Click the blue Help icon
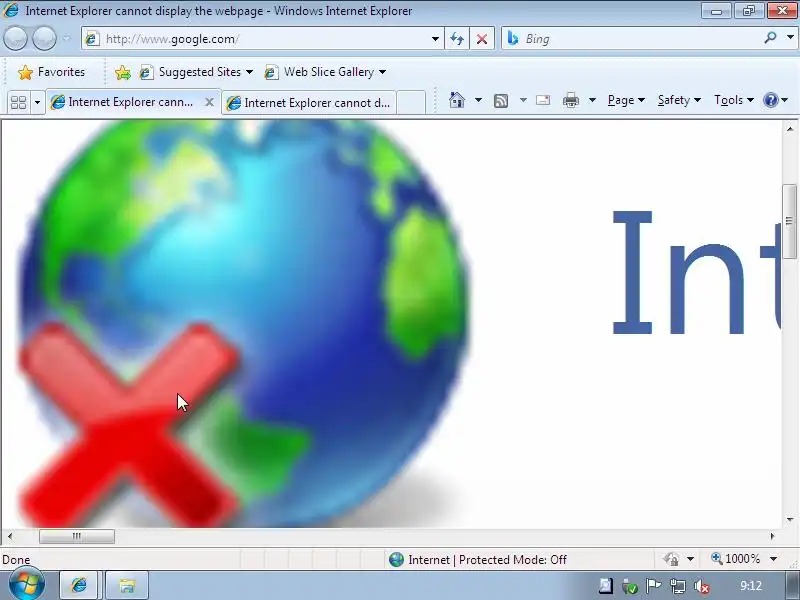800x600 pixels. (x=771, y=100)
